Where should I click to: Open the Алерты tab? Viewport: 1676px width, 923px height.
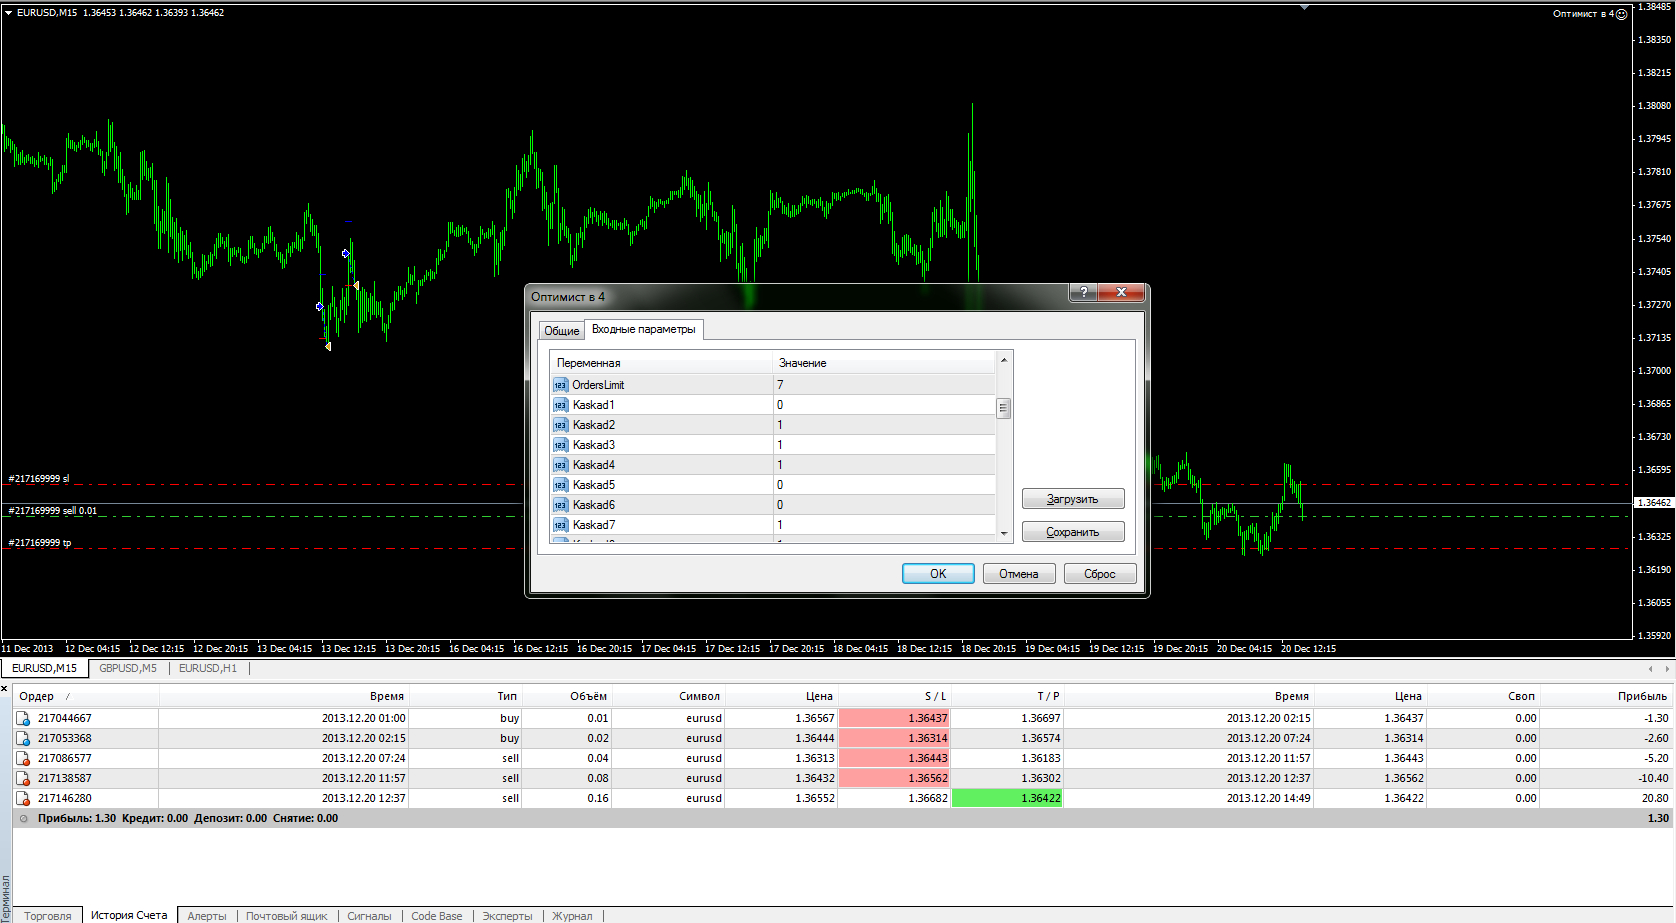207,916
